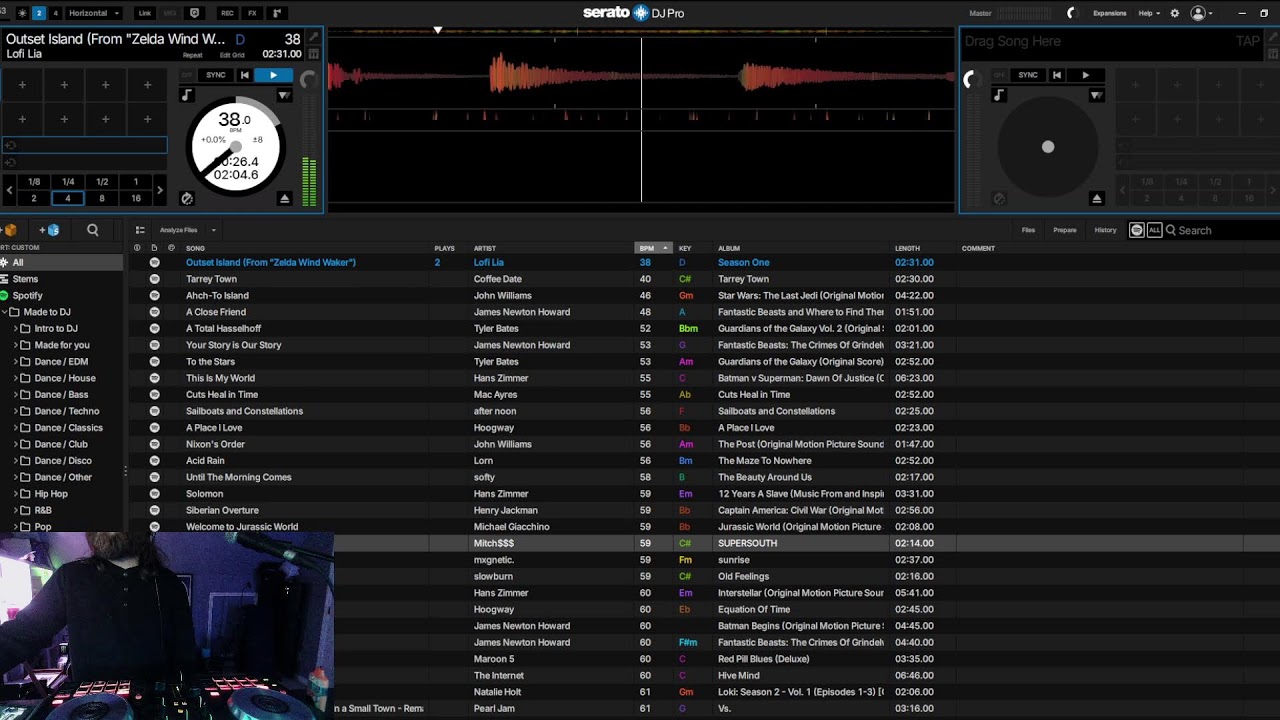Switch to 2-deck mode
Screen dimensions: 1280x720
tap(39, 13)
